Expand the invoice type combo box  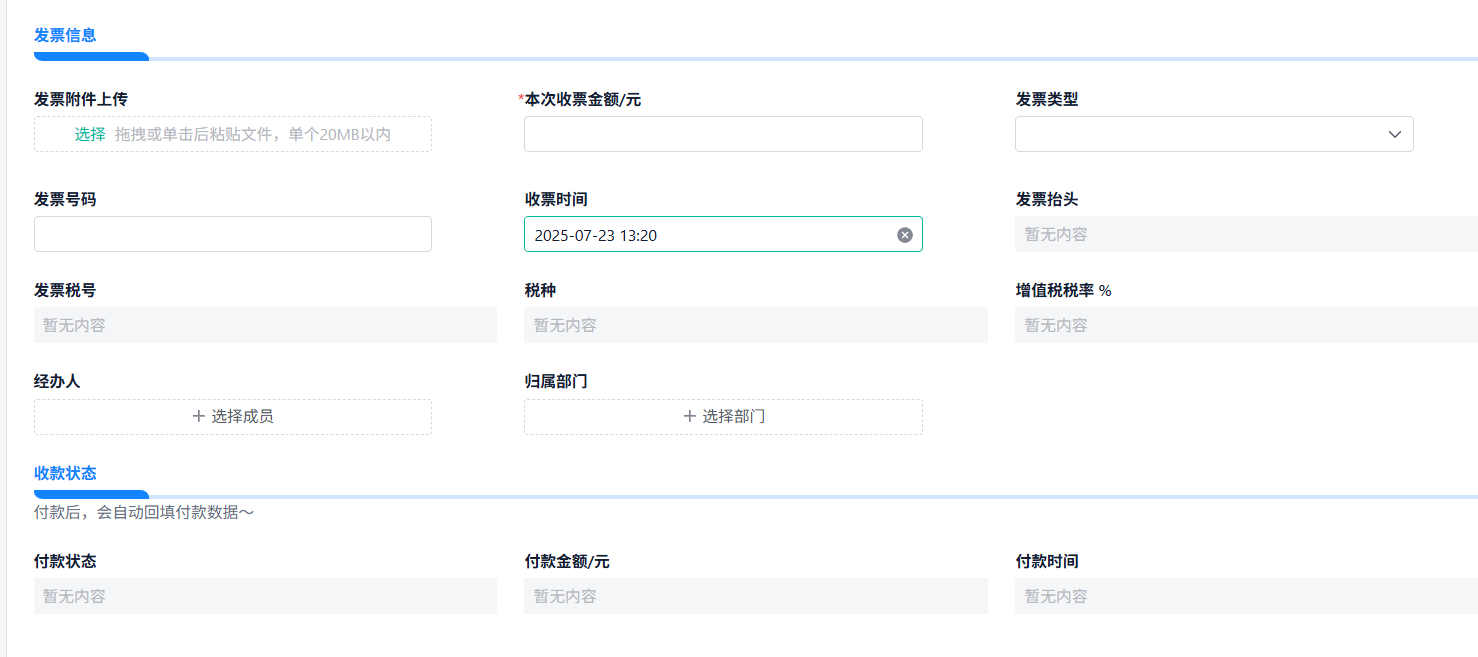[x=1214, y=134]
